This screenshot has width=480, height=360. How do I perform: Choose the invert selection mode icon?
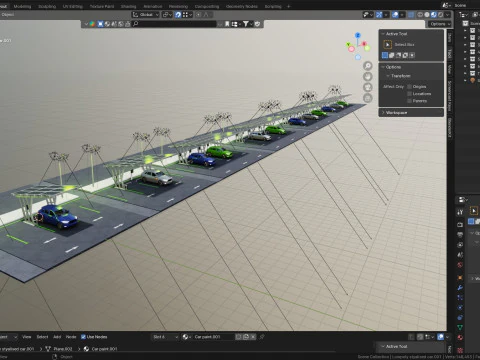(x=405, y=55)
